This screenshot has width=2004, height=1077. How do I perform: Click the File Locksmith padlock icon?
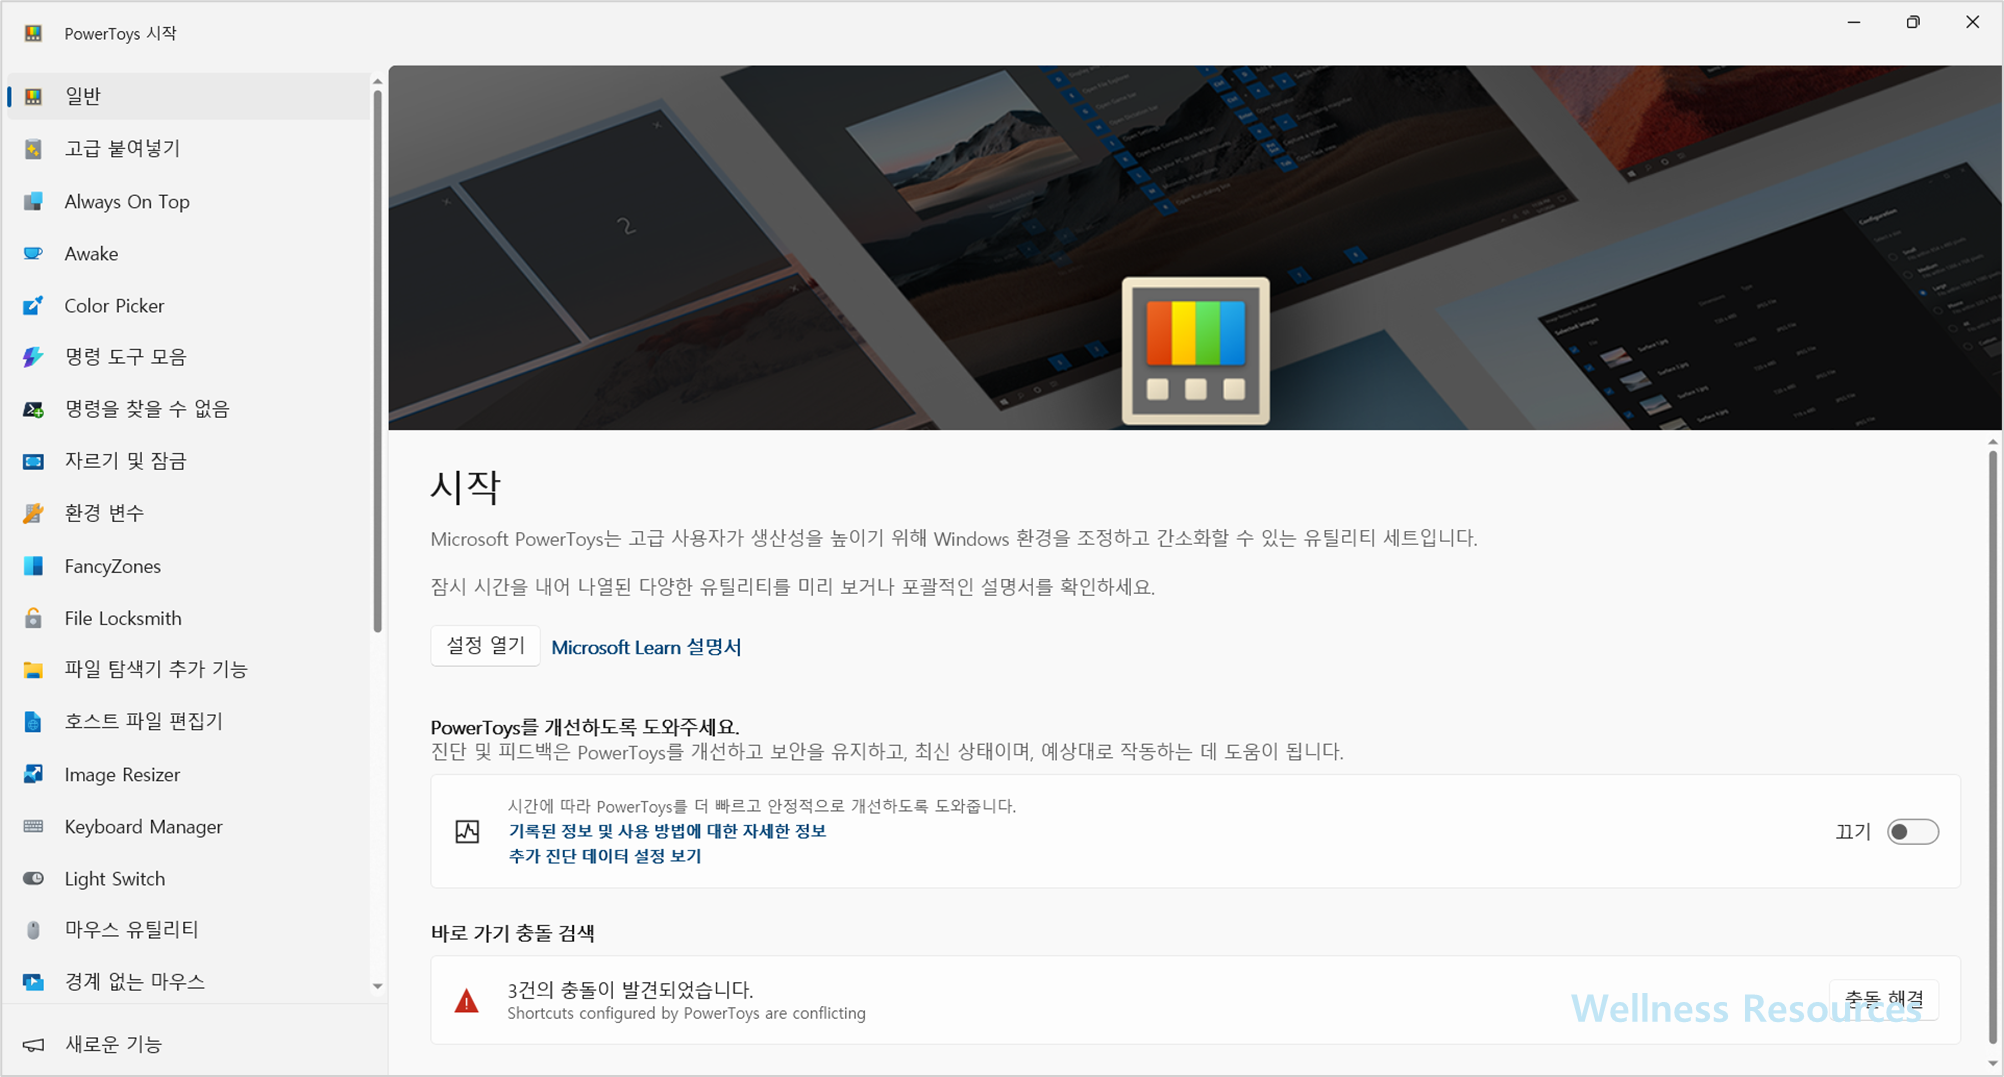point(33,618)
